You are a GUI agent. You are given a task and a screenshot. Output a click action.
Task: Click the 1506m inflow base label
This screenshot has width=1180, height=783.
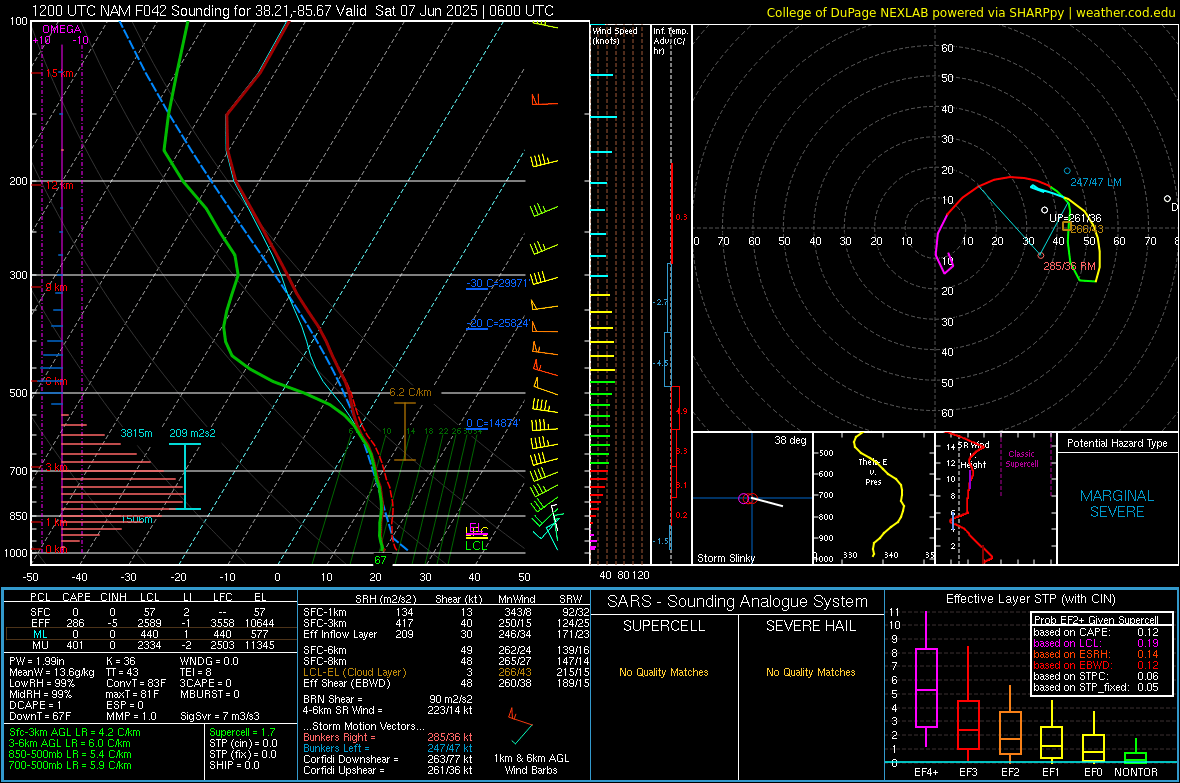coord(138,519)
